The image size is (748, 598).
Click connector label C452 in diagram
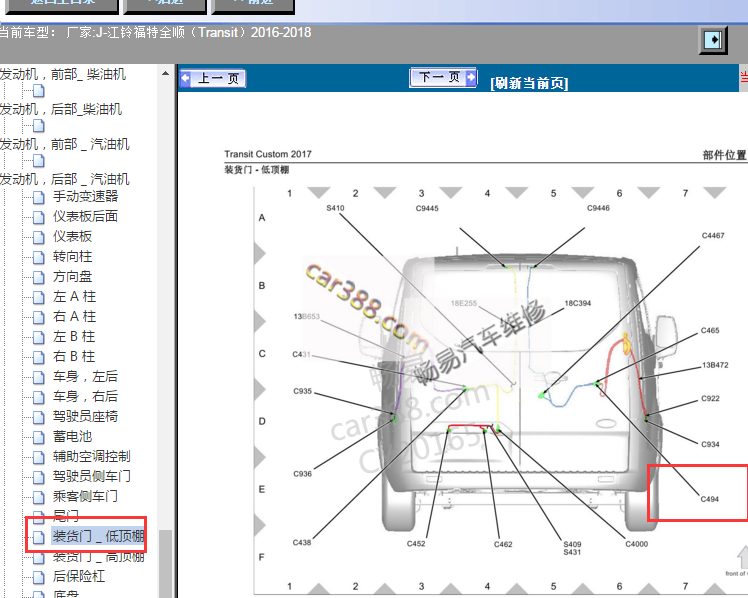416,544
